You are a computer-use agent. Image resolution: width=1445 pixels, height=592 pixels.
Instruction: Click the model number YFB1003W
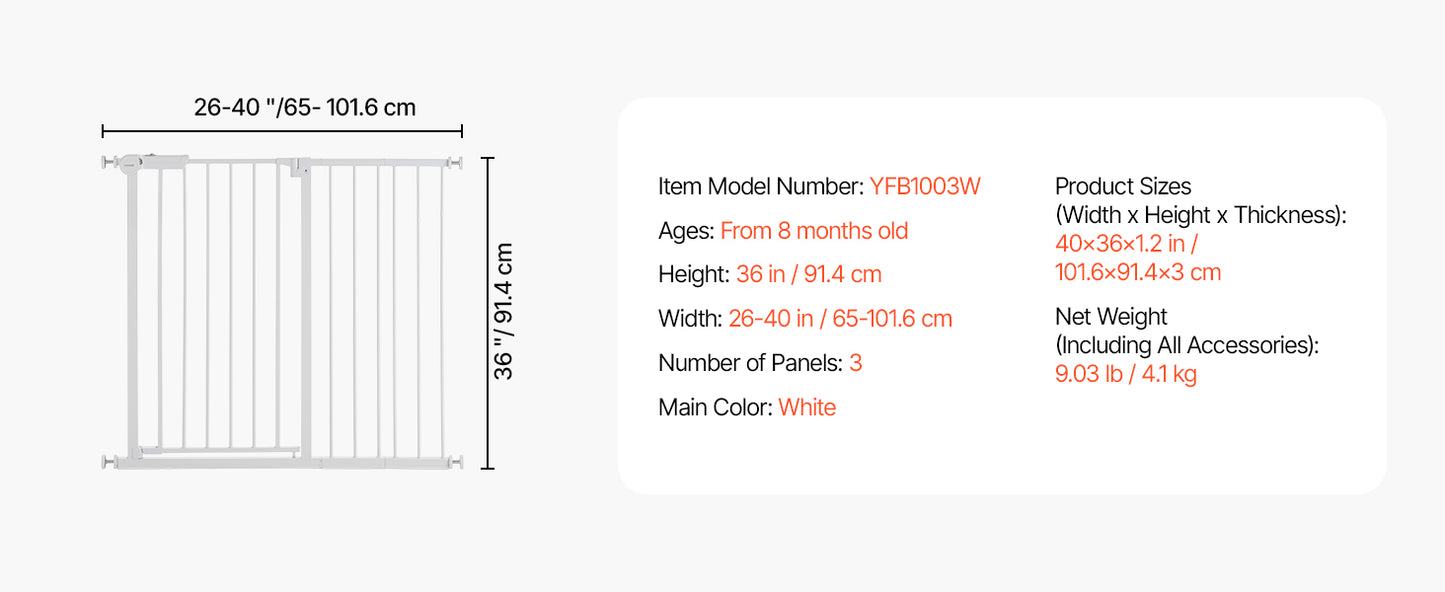(x=925, y=186)
